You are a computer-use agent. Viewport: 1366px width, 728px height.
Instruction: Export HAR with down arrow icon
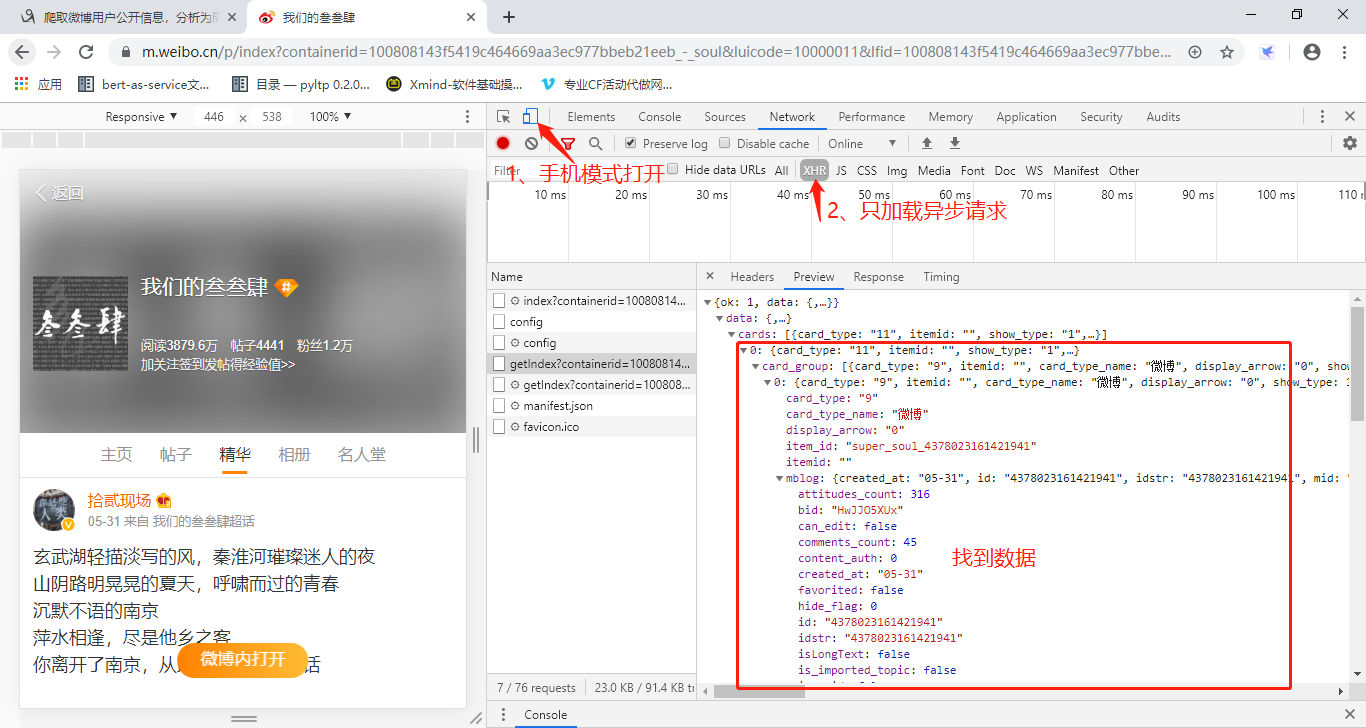[x=955, y=144]
